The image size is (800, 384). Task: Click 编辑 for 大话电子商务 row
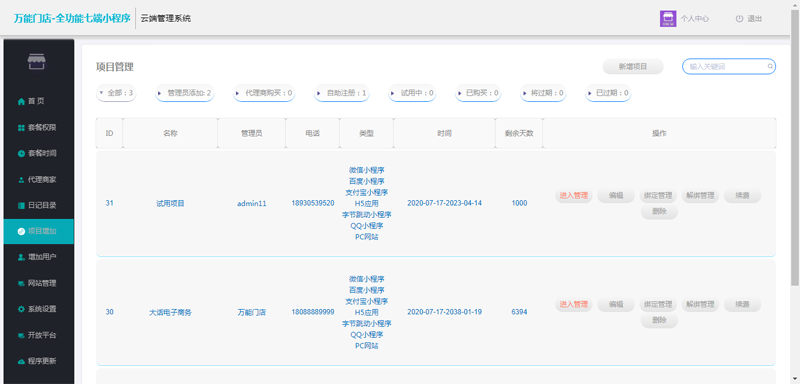click(x=616, y=304)
